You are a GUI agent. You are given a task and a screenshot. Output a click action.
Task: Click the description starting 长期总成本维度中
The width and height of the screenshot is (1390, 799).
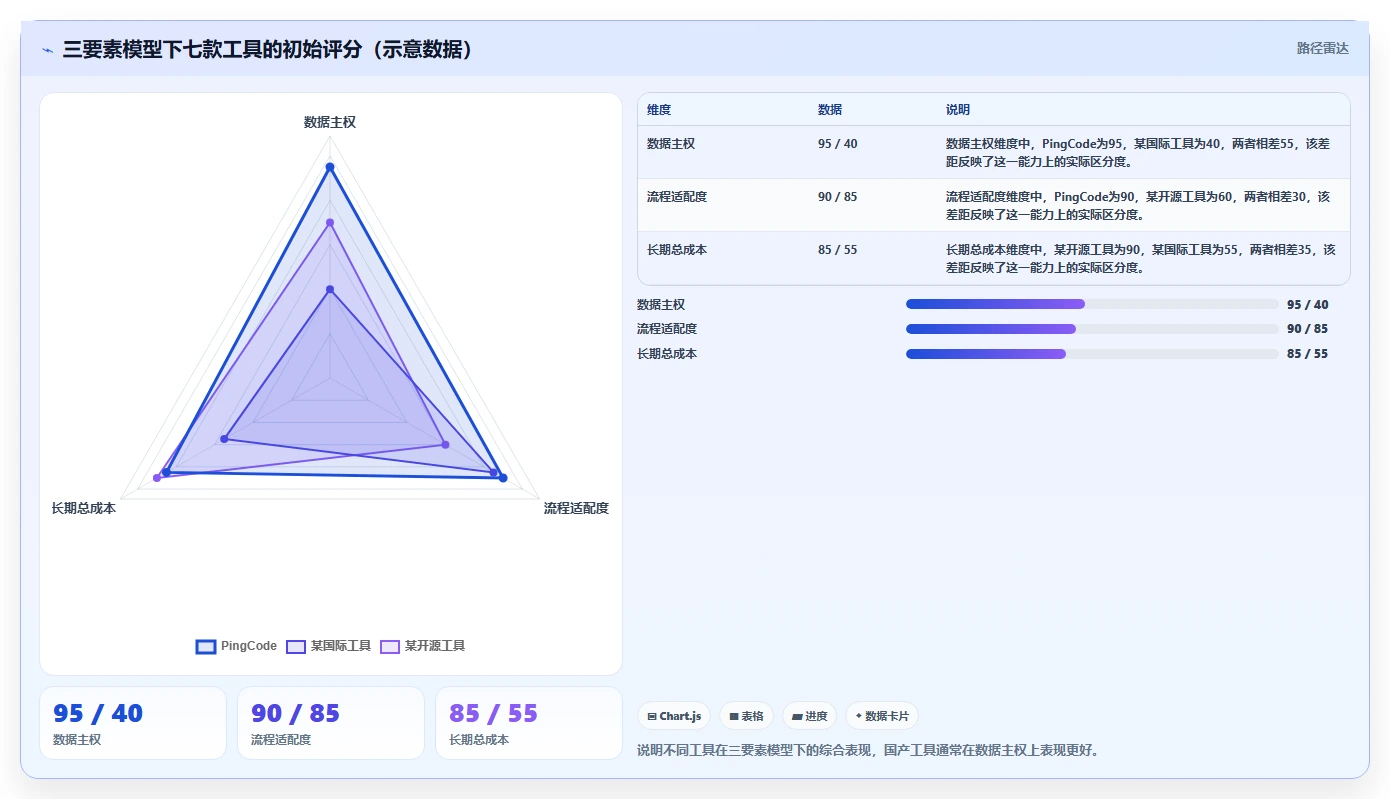point(1140,258)
